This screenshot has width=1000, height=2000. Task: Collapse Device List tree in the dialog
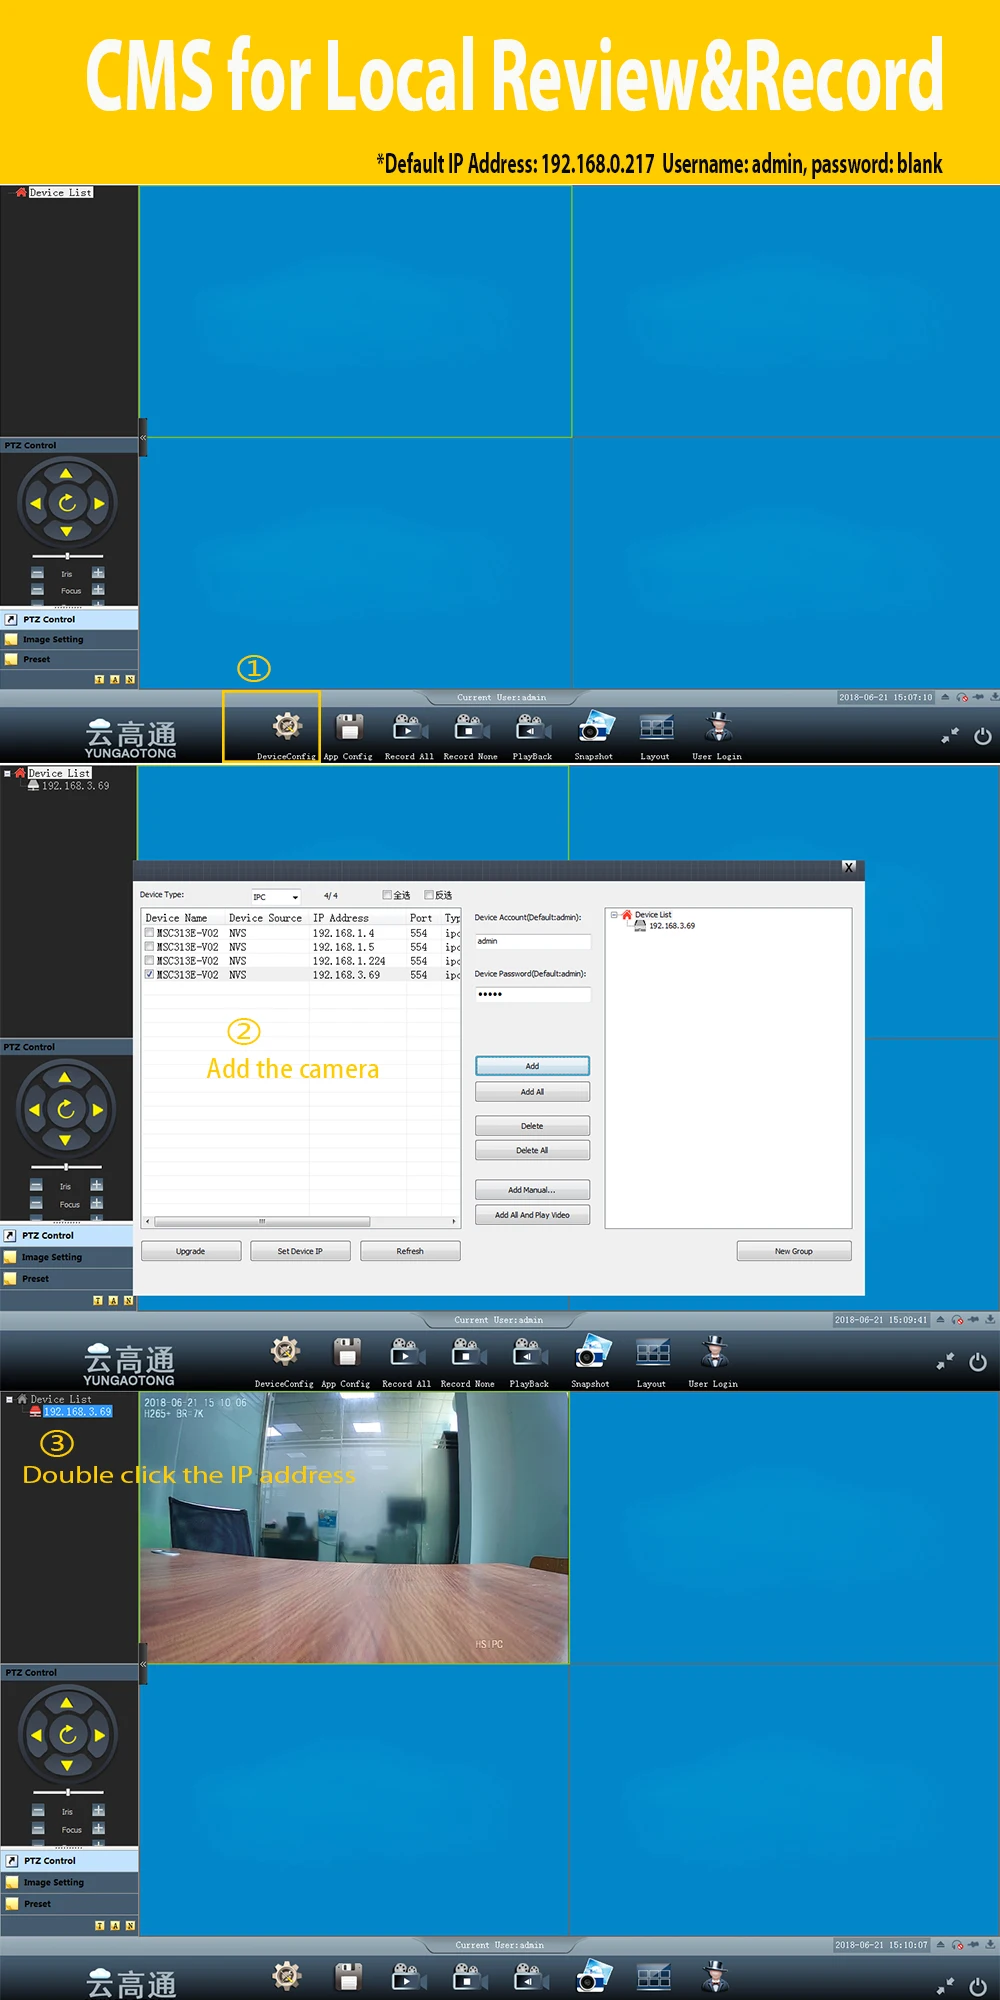click(x=615, y=915)
